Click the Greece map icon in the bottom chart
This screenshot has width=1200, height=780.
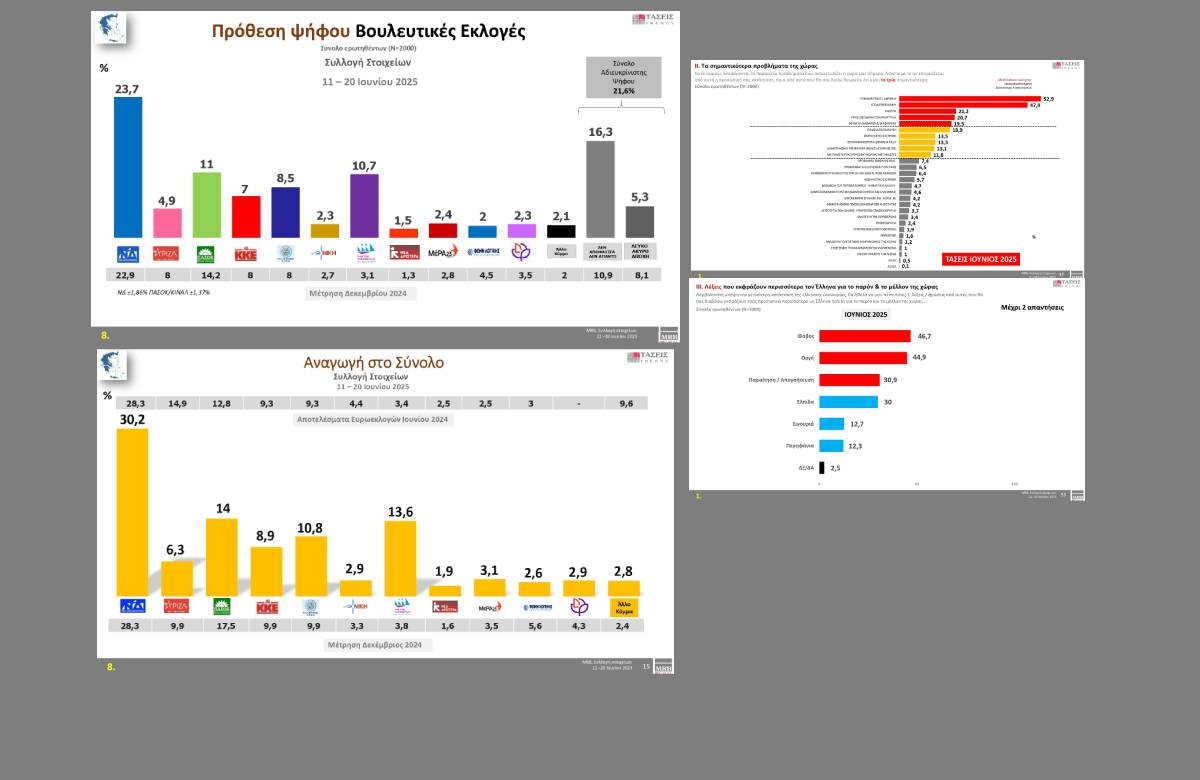[x=113, y=366]
